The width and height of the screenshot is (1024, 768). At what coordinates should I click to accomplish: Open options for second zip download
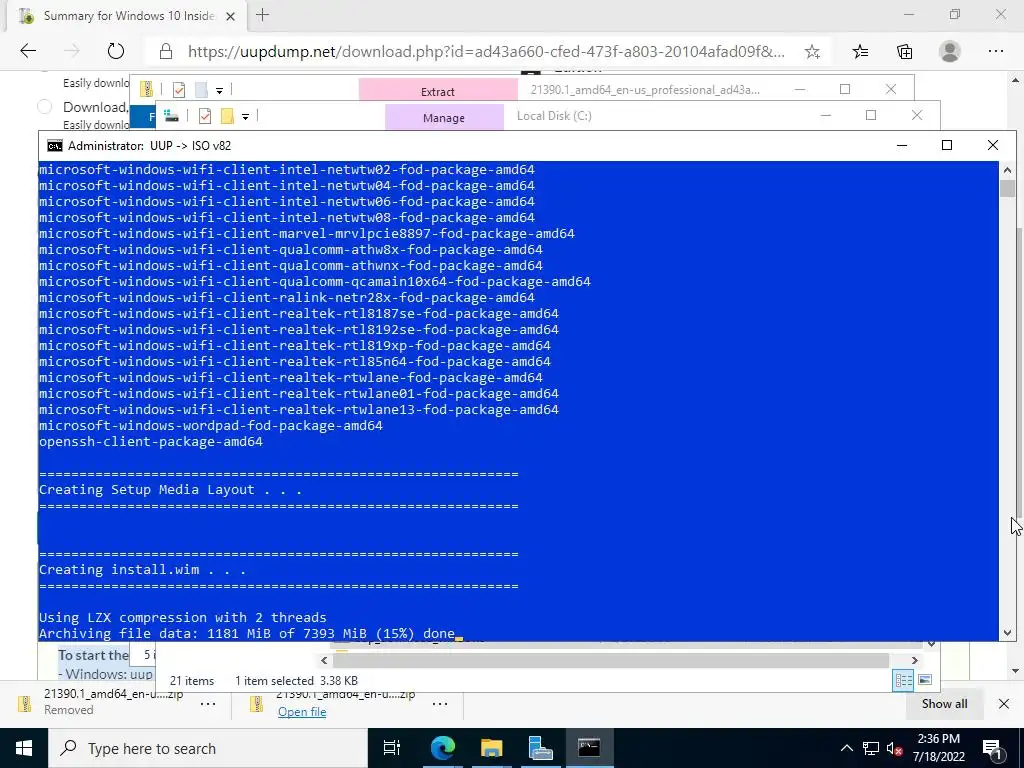[440, 703]
